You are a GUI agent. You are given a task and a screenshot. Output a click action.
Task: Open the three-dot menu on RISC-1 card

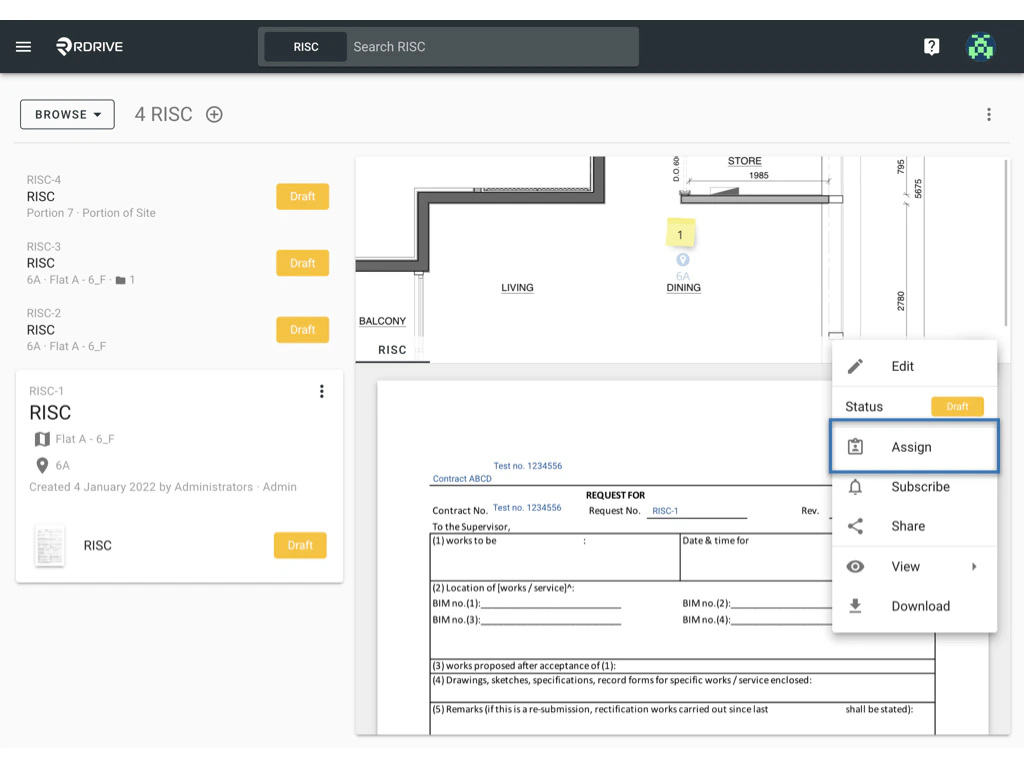[x=321, y=391]
